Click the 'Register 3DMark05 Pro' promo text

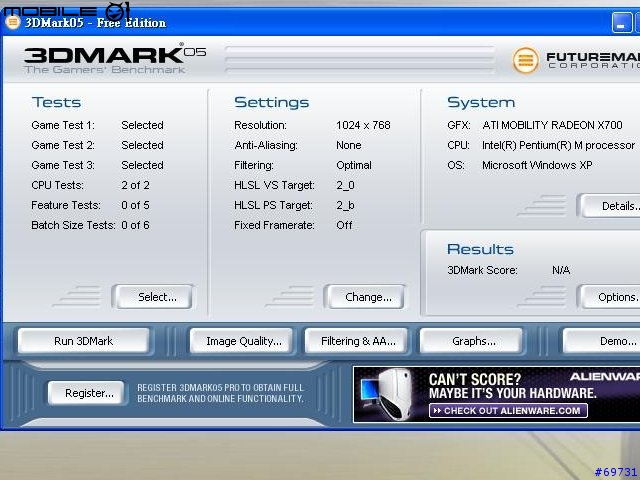[220, 393]
